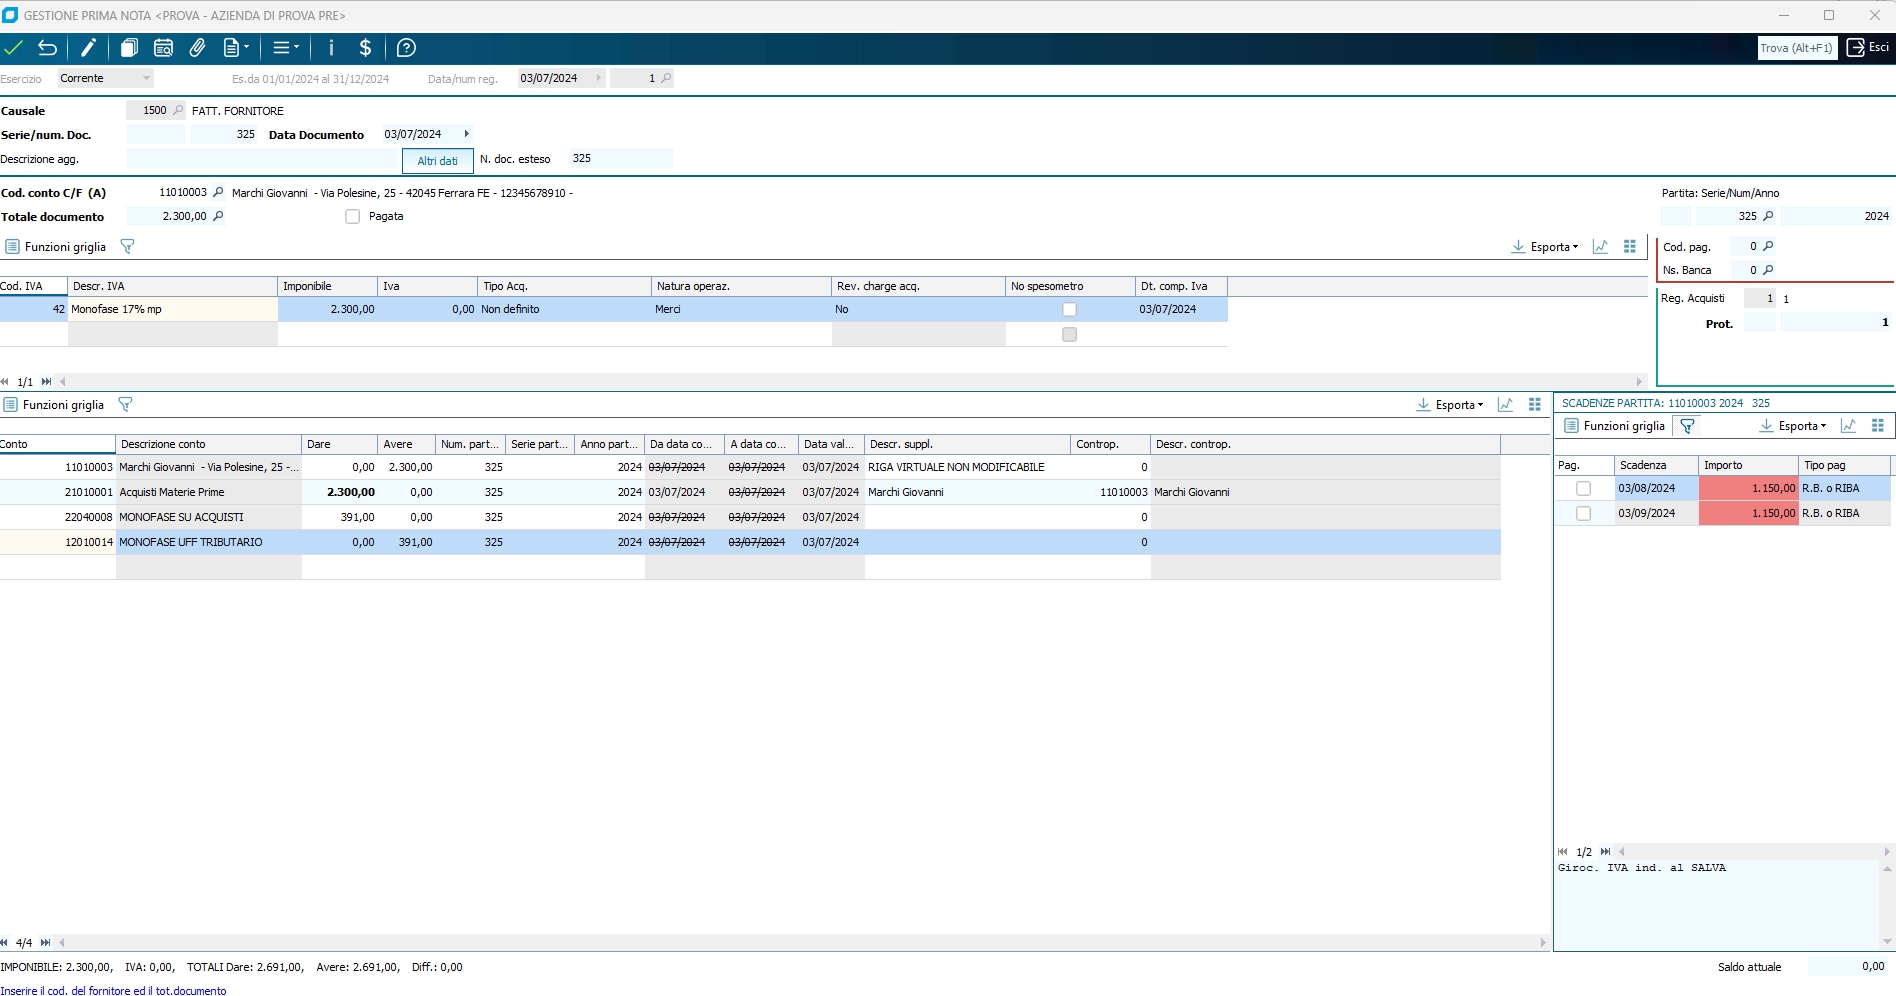Open Funzioni griglia menu in IVA grid
This screenshot has width=1896, height=996.
56,247
